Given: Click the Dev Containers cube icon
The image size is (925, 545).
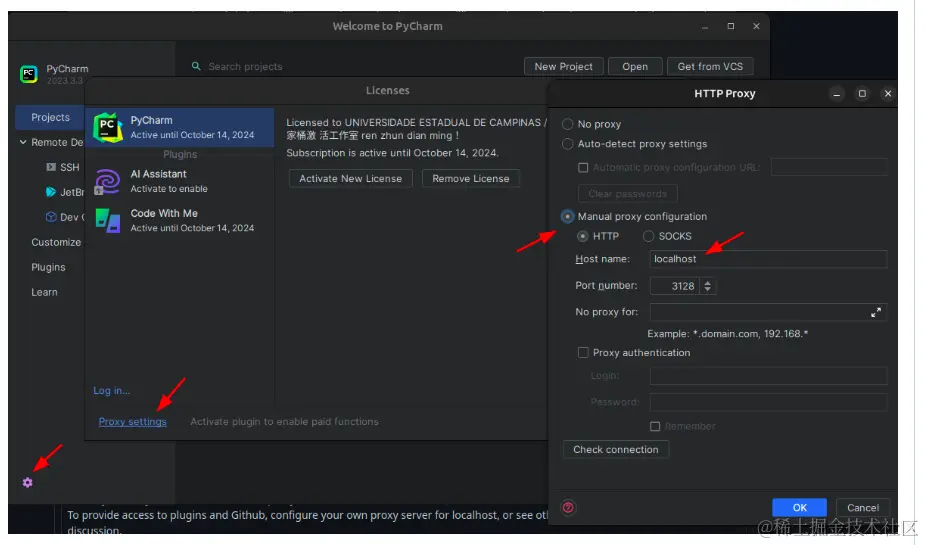Looking at the screenshot, I should (x=51, y=216).
